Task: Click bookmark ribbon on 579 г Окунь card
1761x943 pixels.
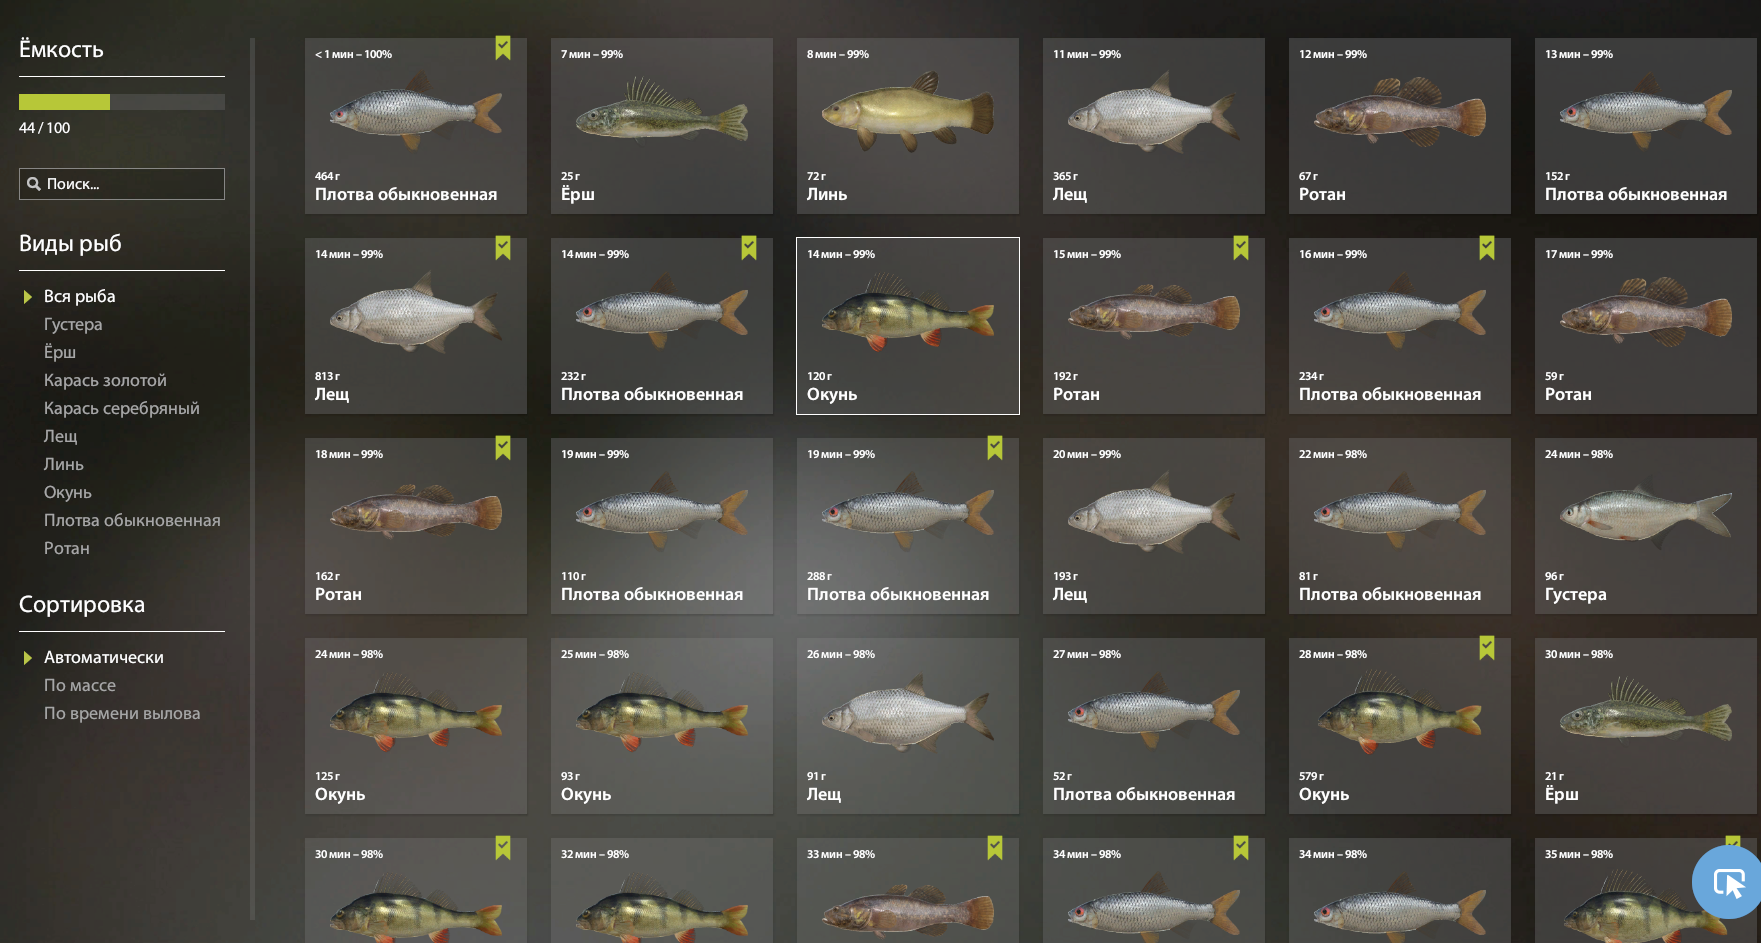Action: (x=1487, y=648)
